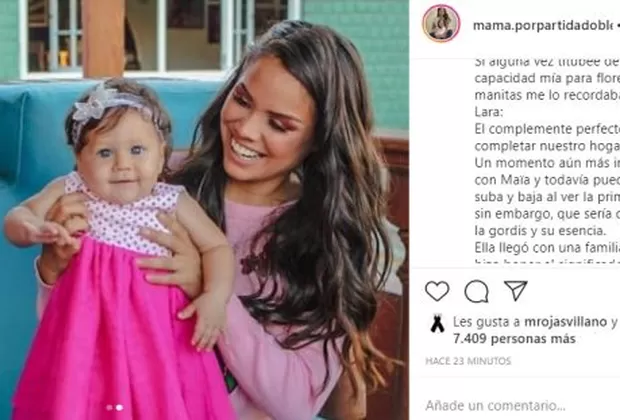The width and height of the screenshot is (620, 420).
Task: Click the dot separator after the username
Action: (617, 25)
